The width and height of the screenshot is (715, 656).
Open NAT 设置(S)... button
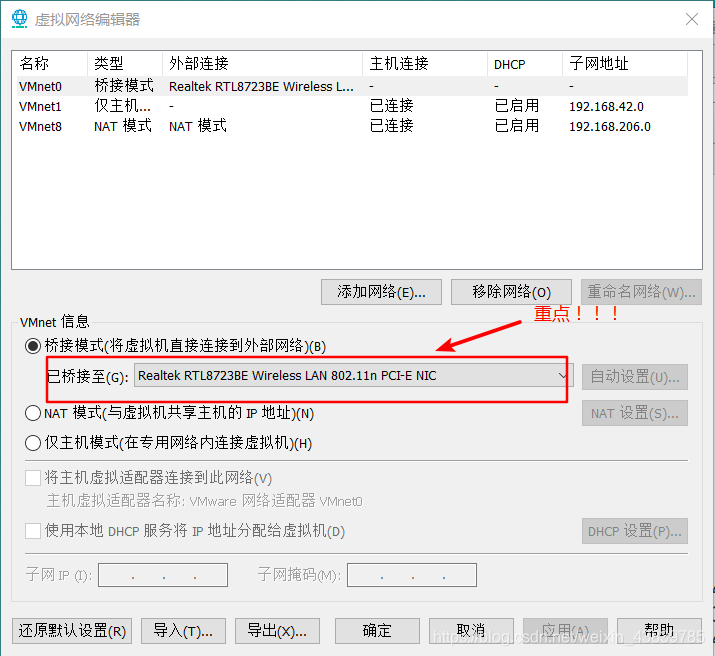(x=635, y=413)
